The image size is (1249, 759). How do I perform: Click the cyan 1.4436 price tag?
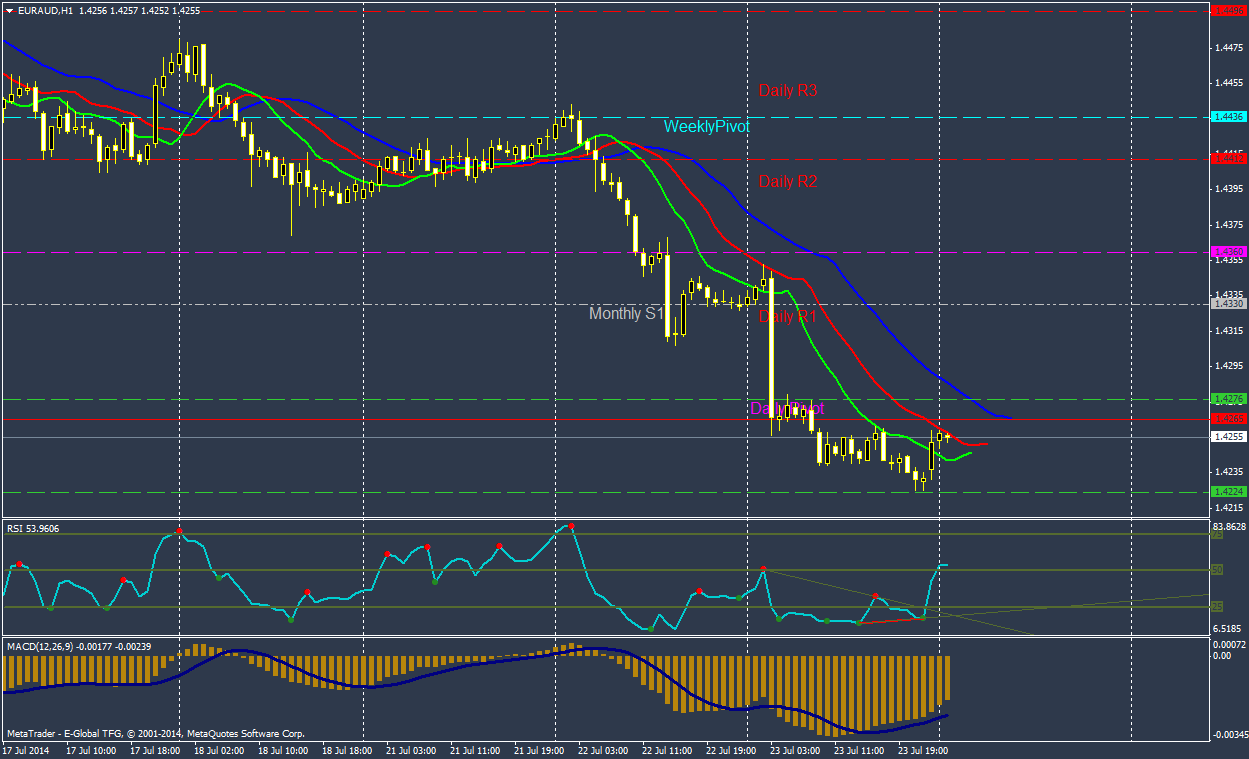1227,117
